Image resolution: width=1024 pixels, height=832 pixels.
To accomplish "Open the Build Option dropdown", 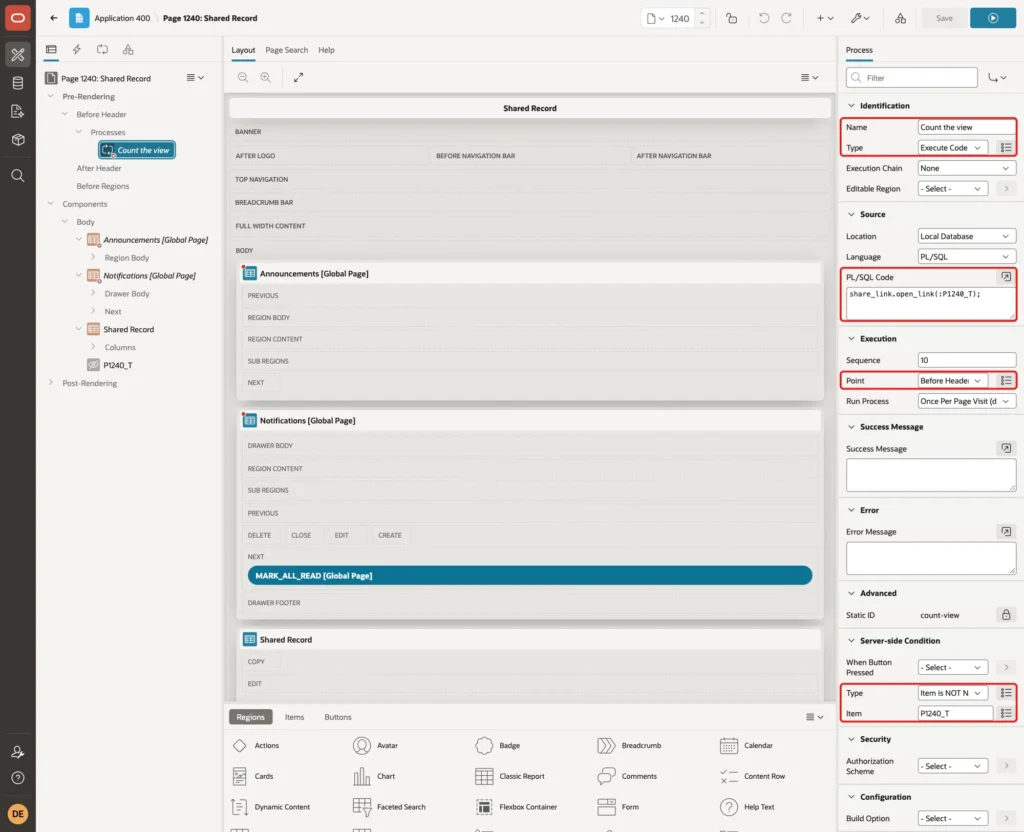I will (x=952, y=818).
